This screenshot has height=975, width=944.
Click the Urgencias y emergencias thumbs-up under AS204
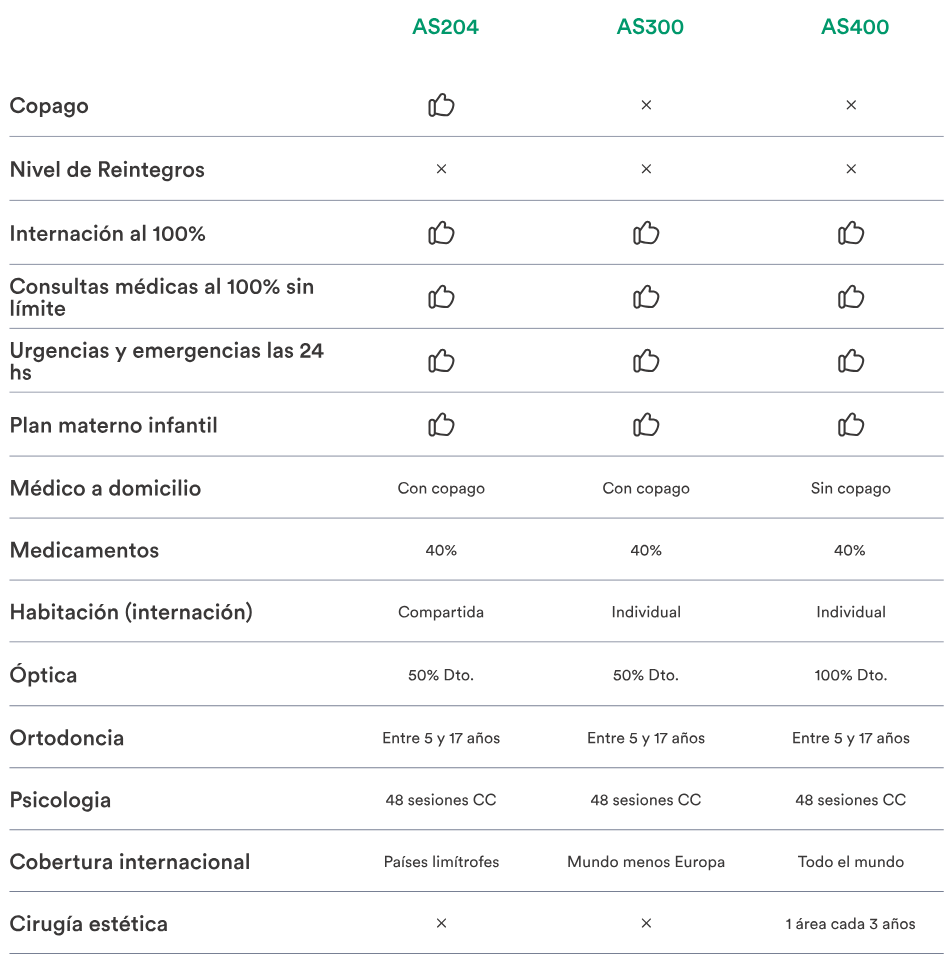coord(441,361)
